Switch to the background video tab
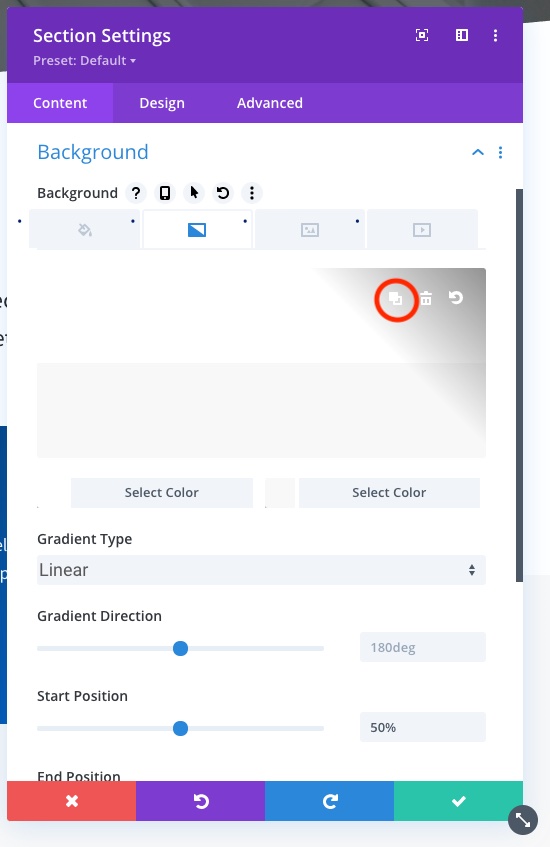This screenshot has width=550, height=847. pyautogui.click(x=422, y=230)
